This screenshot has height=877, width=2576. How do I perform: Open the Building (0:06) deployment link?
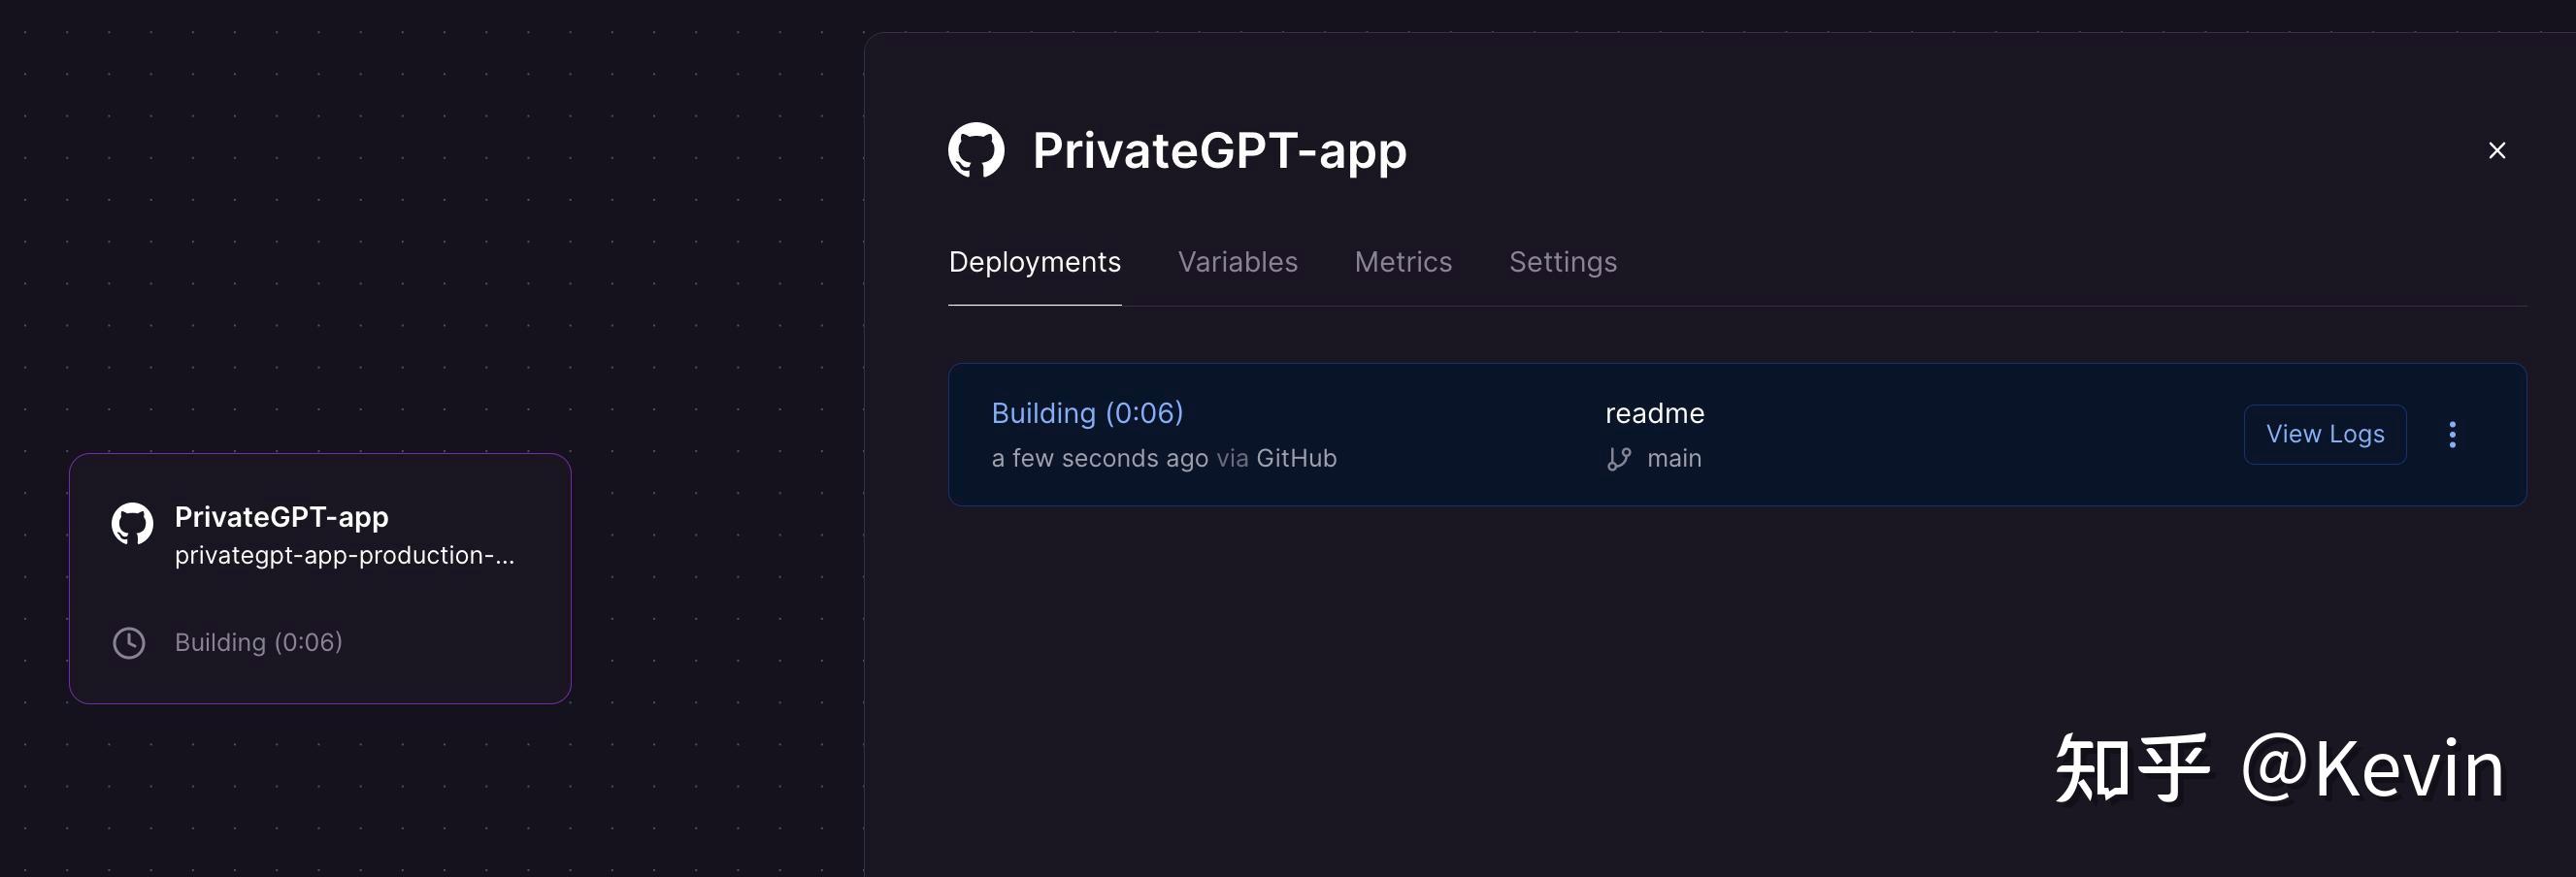[1087, 412]
